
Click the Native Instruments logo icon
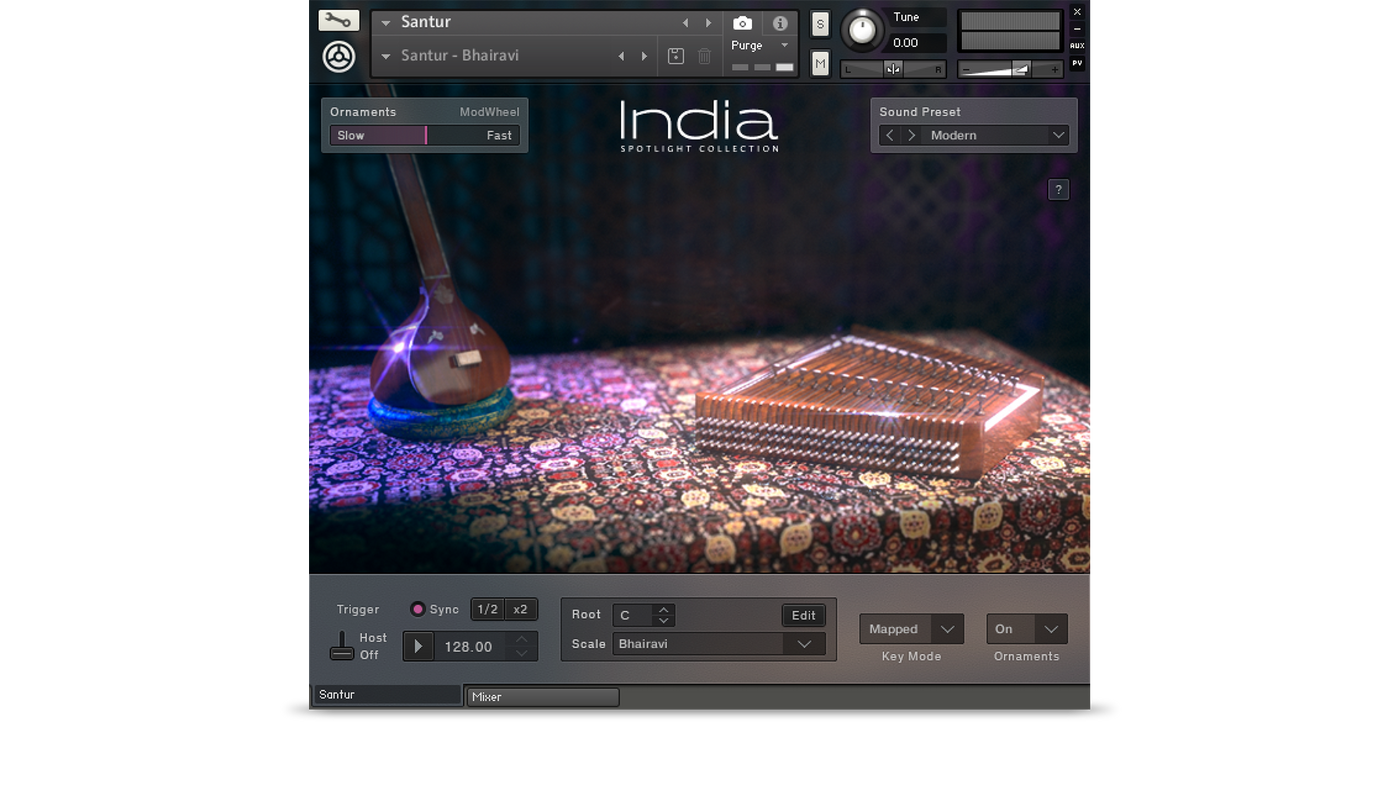pos(339,57)
